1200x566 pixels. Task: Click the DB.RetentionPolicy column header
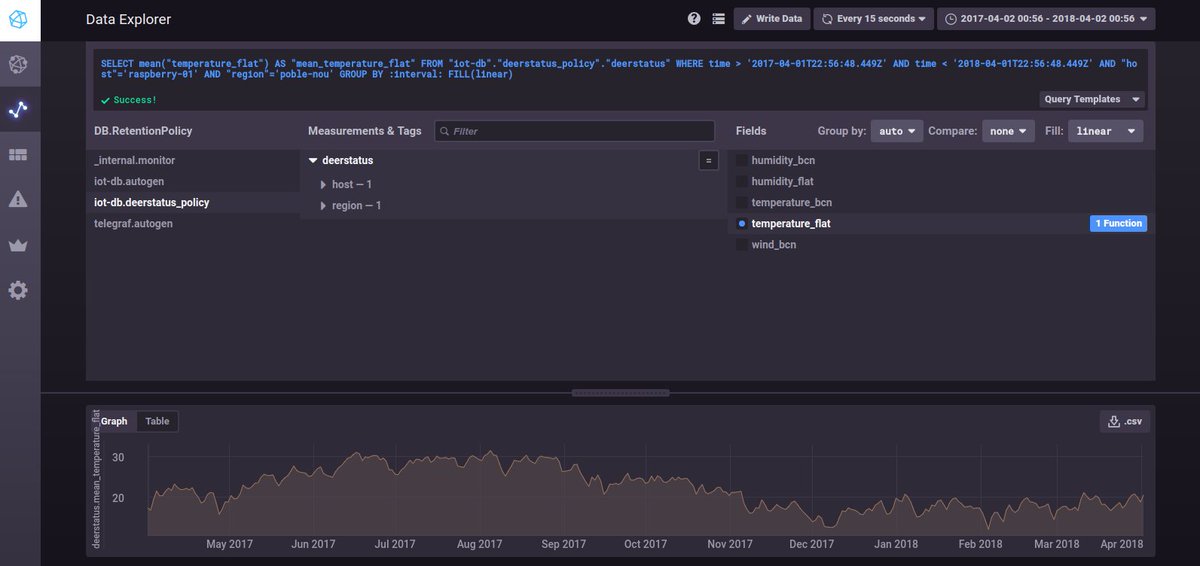pyautogui.click(x=143, y=131)
